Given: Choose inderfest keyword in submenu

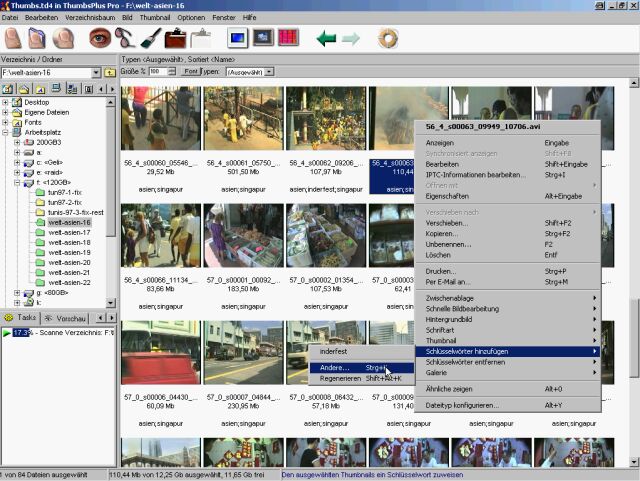Looking at the screenshot, I should coord(362,352).
